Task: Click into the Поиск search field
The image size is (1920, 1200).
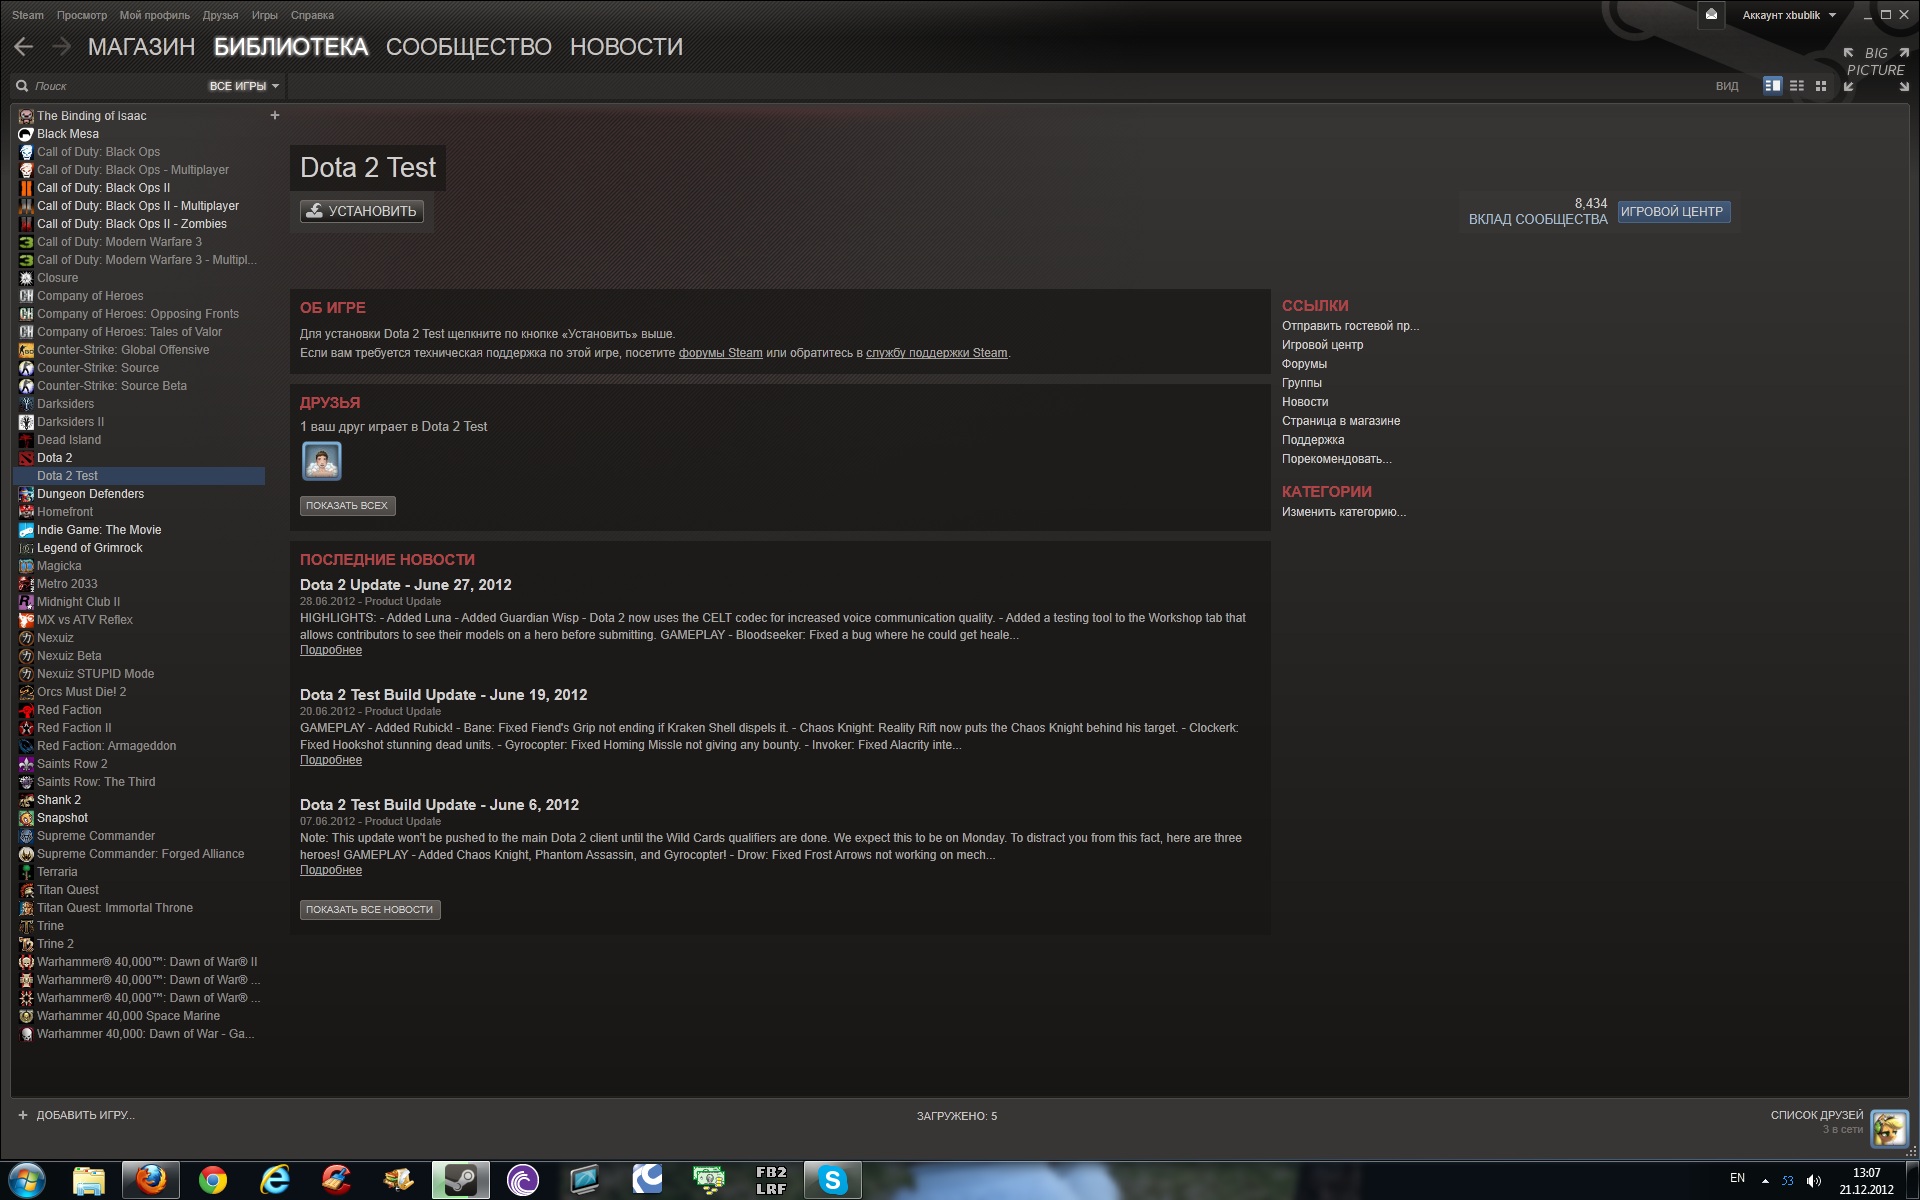Action: pyautogui.click(x=110, y=86)
